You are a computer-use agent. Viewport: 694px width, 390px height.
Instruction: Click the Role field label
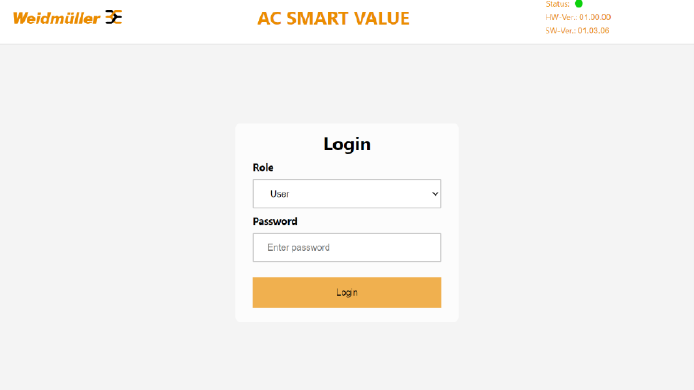[x=263, y=167]
